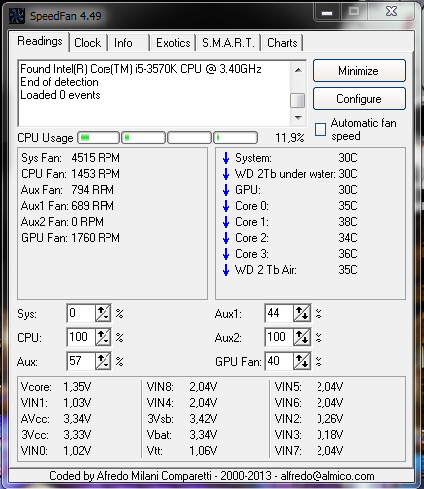424x489 pixels.
Task: Enable the Automatic fan speed checkbox
Action: point(320,129)
